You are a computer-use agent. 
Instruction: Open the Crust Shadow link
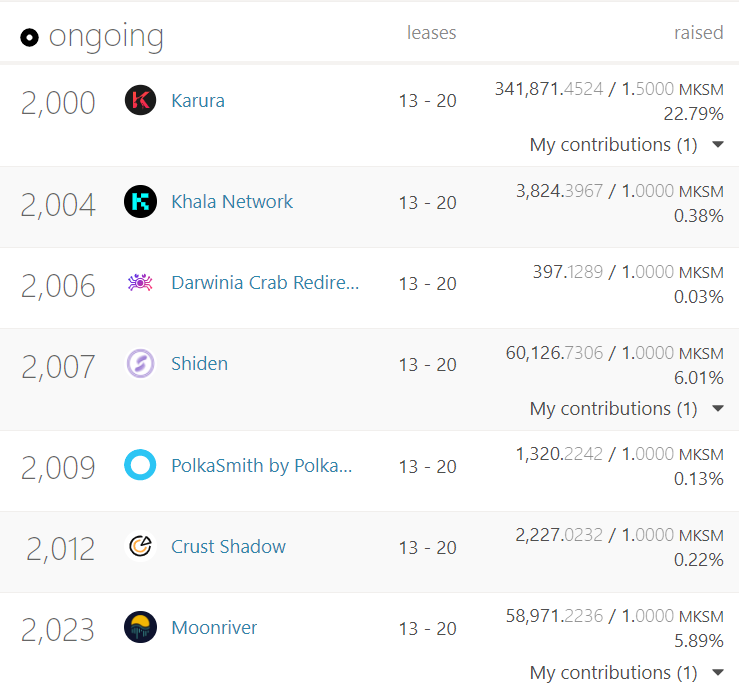coord(229,547)
